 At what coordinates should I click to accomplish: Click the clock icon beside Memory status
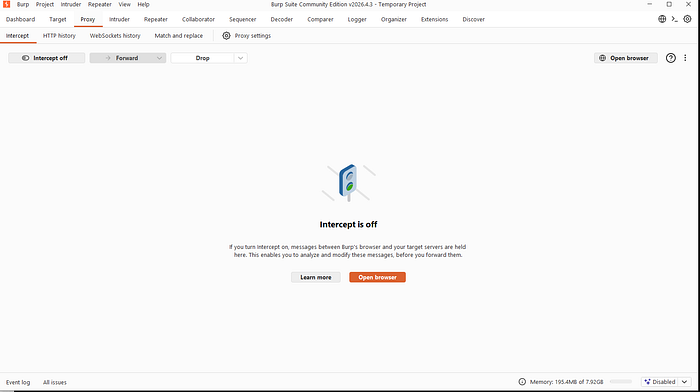(x=522, y=382)
